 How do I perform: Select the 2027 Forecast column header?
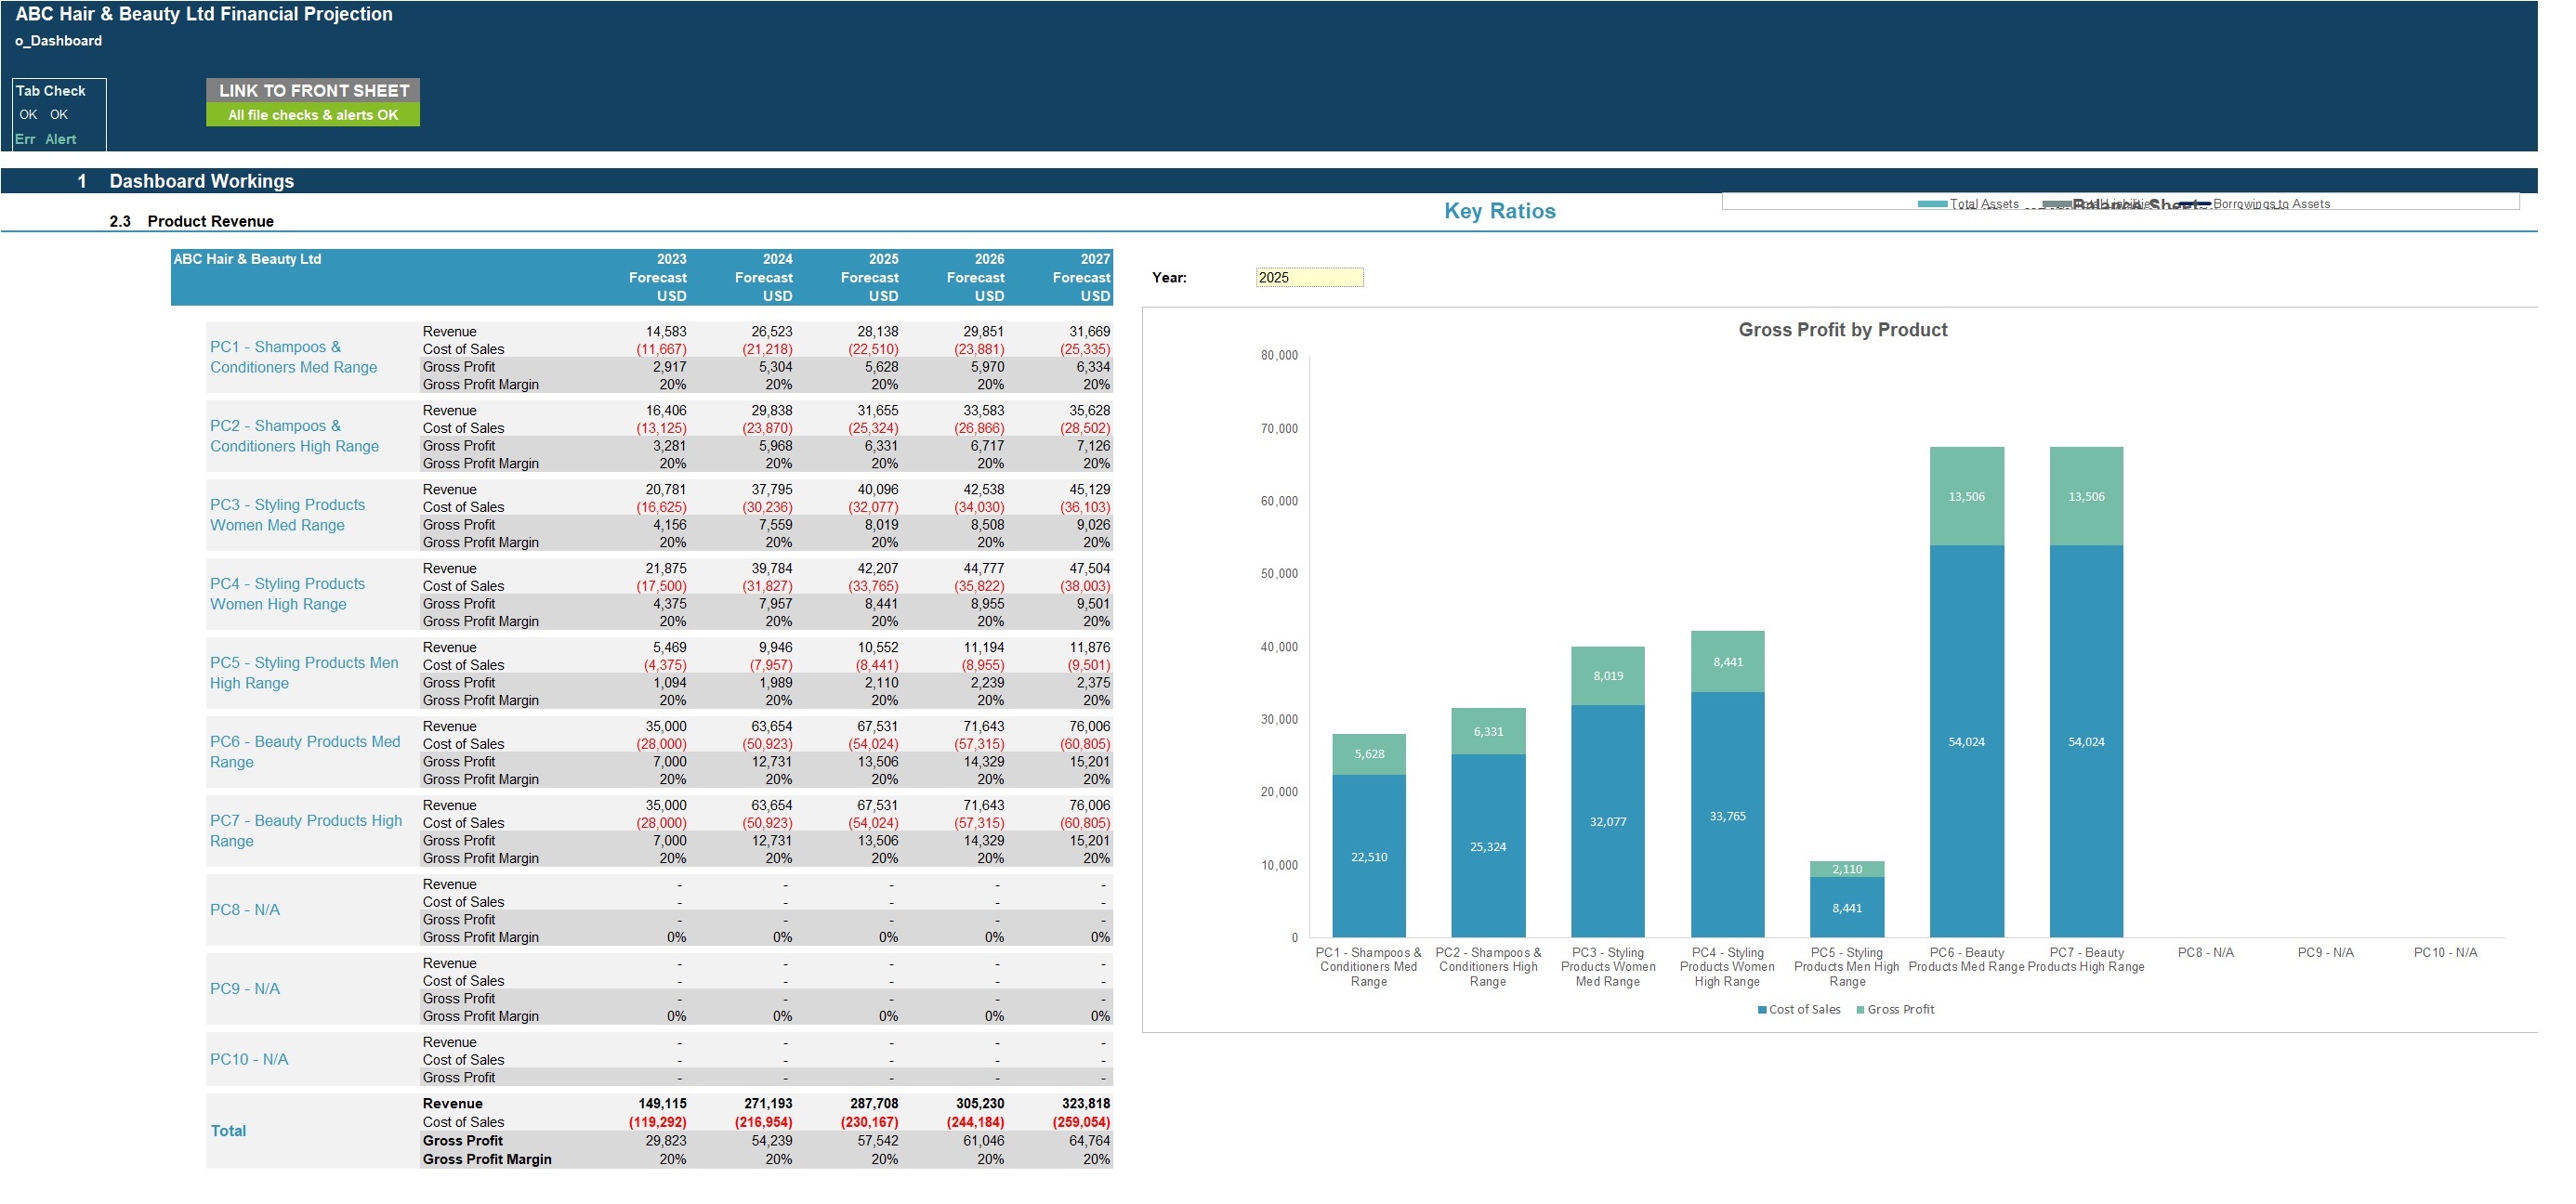point(1080,277)
